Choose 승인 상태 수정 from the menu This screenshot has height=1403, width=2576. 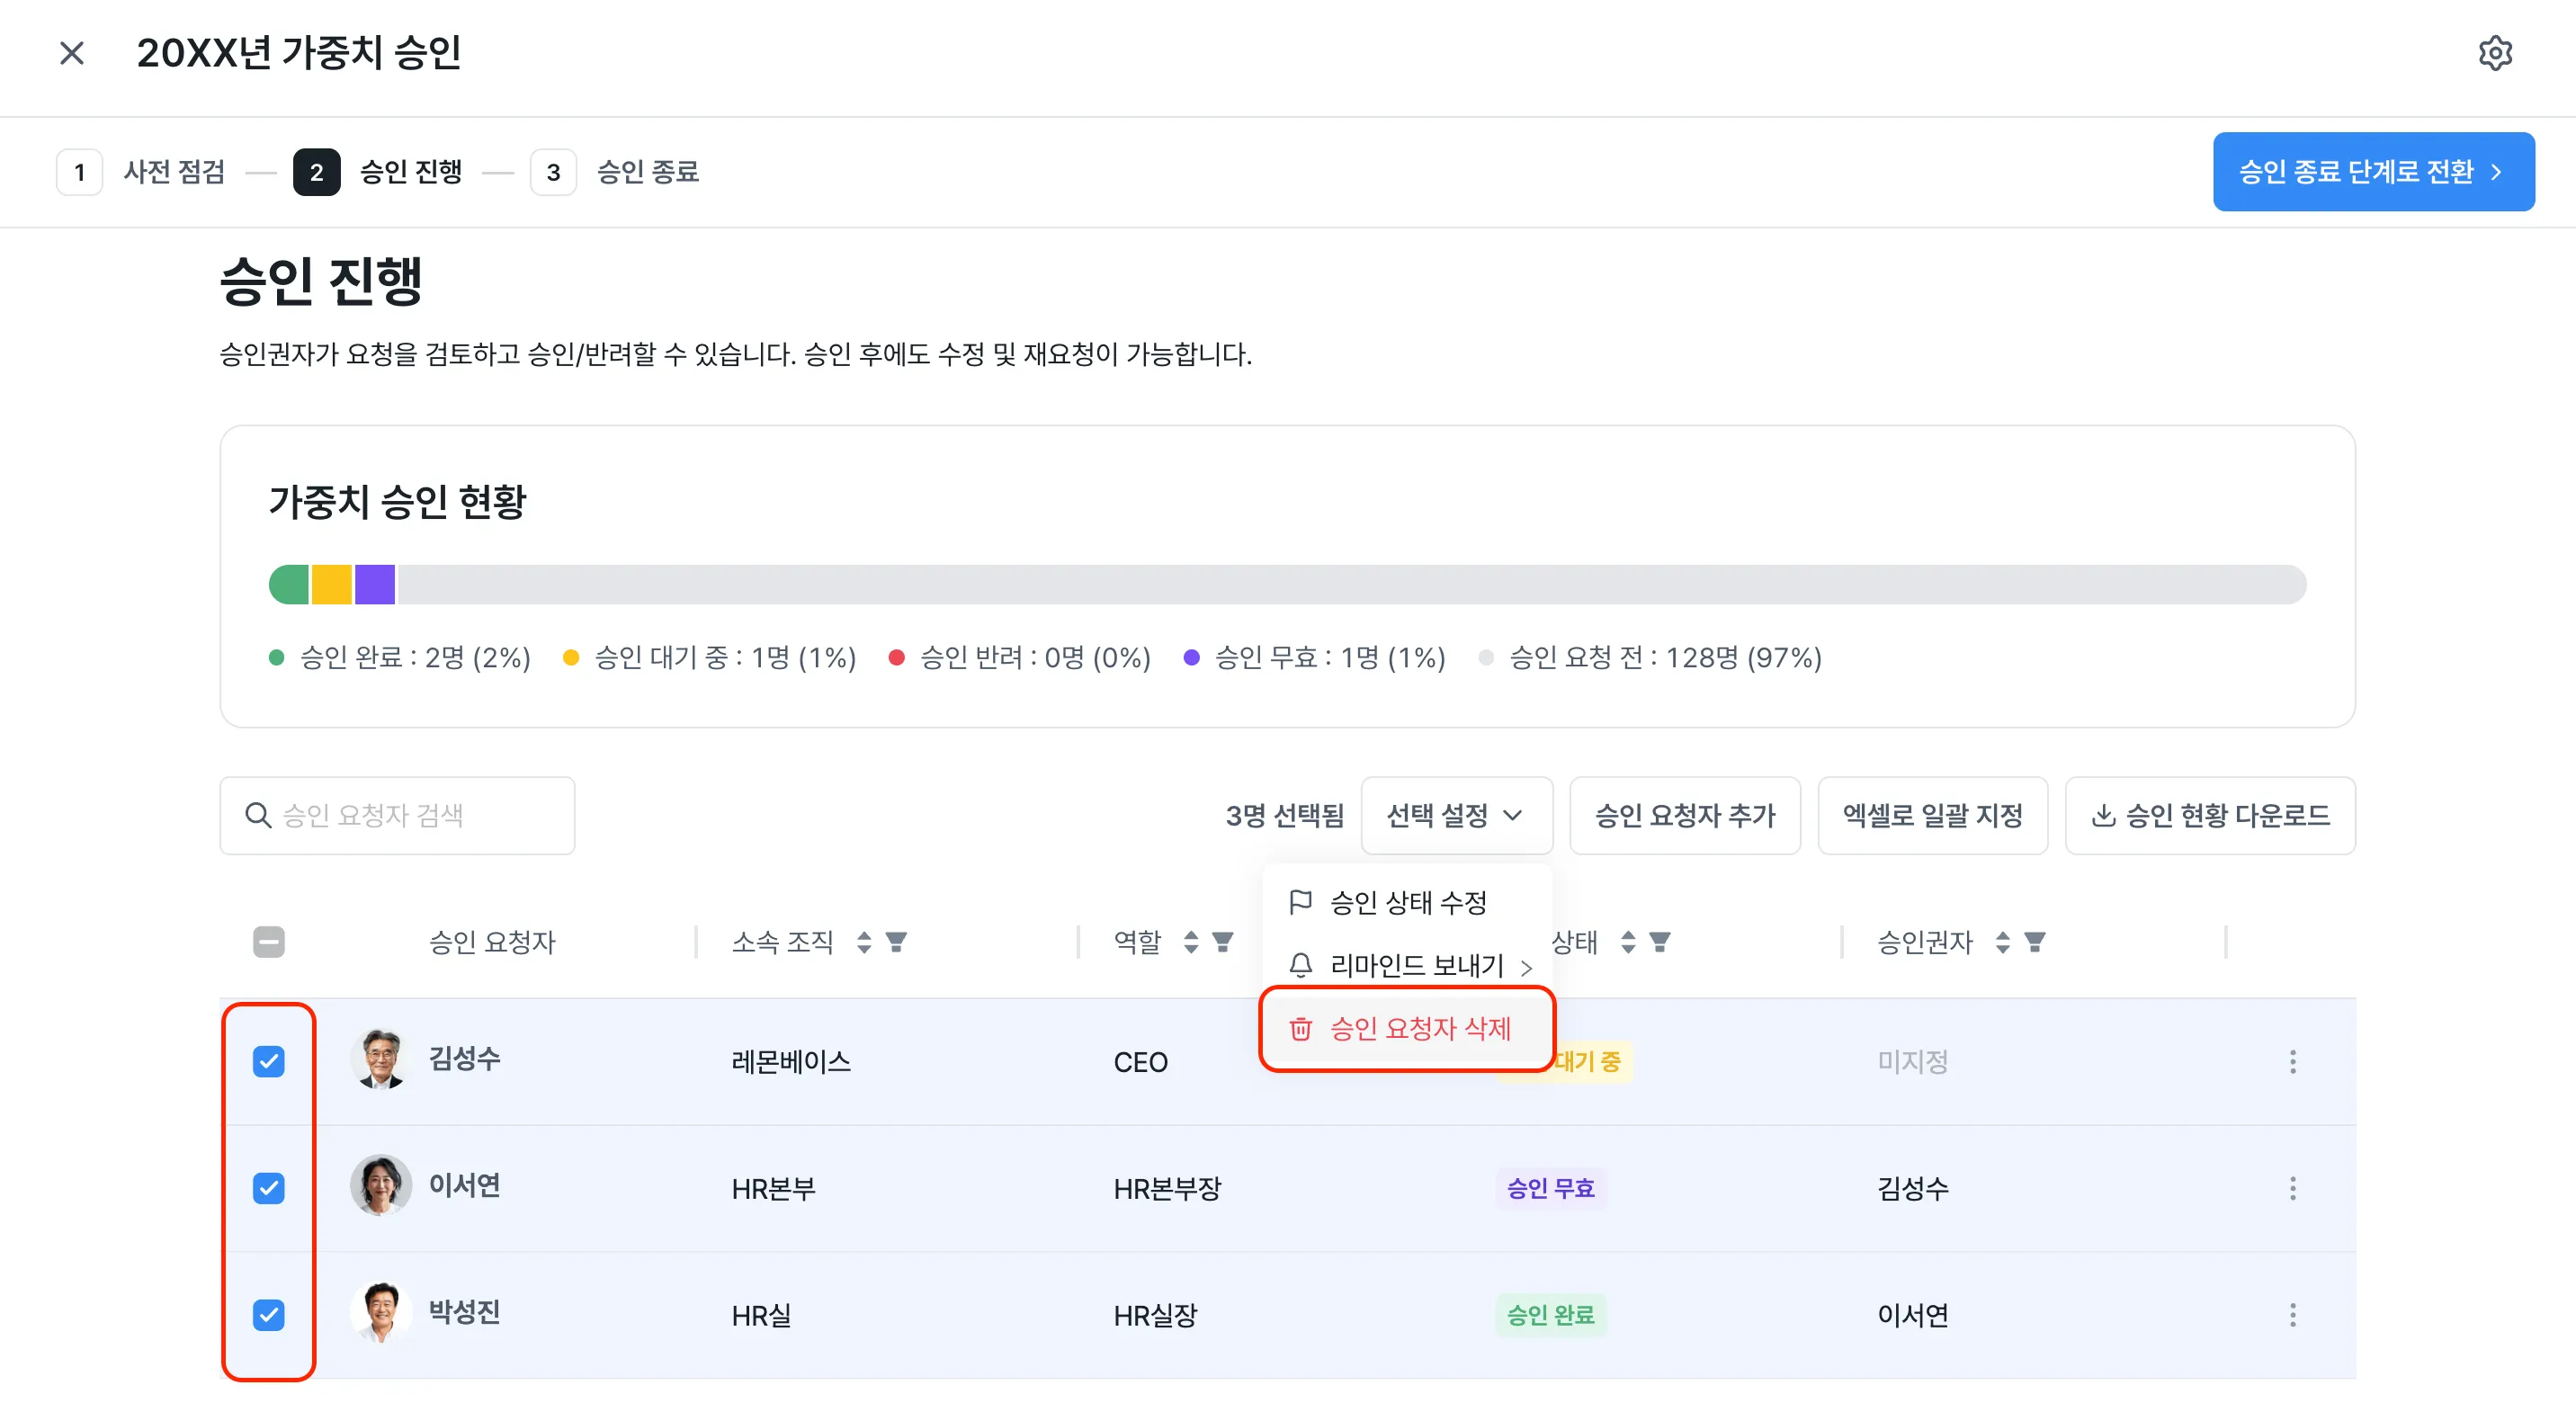pyautogui.click(x=1408, y=903)
